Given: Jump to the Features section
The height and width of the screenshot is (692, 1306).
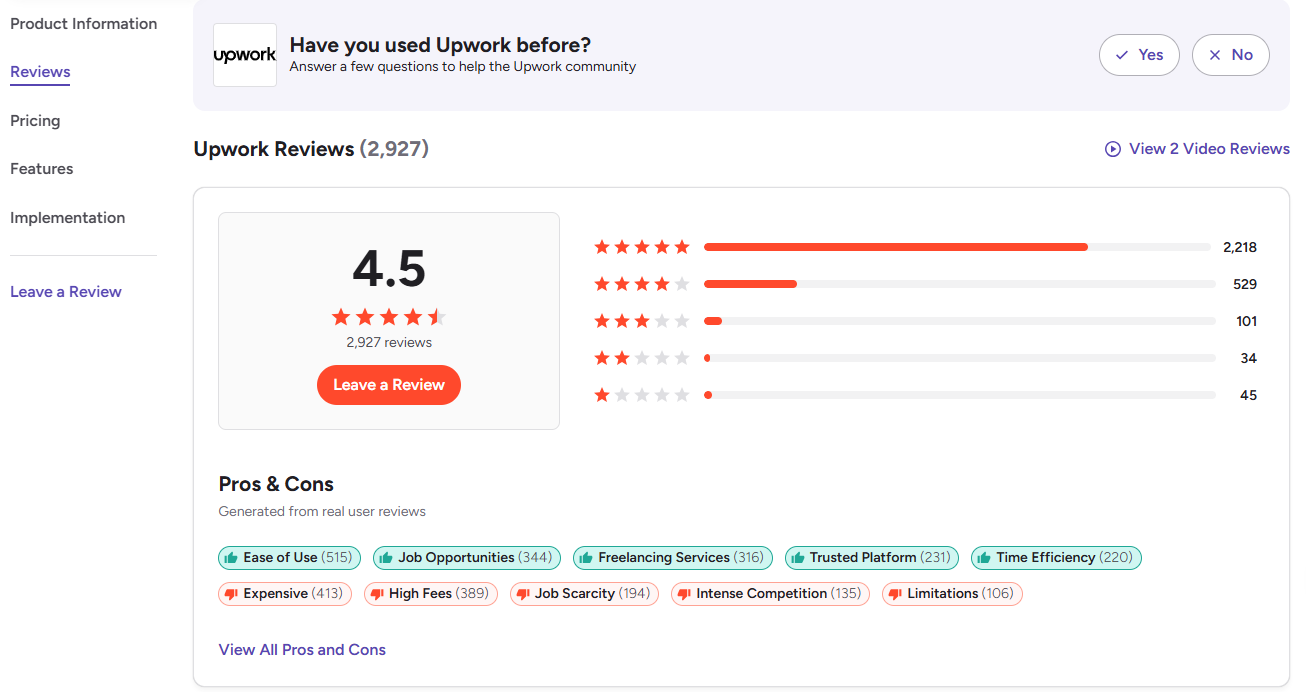Looking at the screenshot, I should pos(42,169).
